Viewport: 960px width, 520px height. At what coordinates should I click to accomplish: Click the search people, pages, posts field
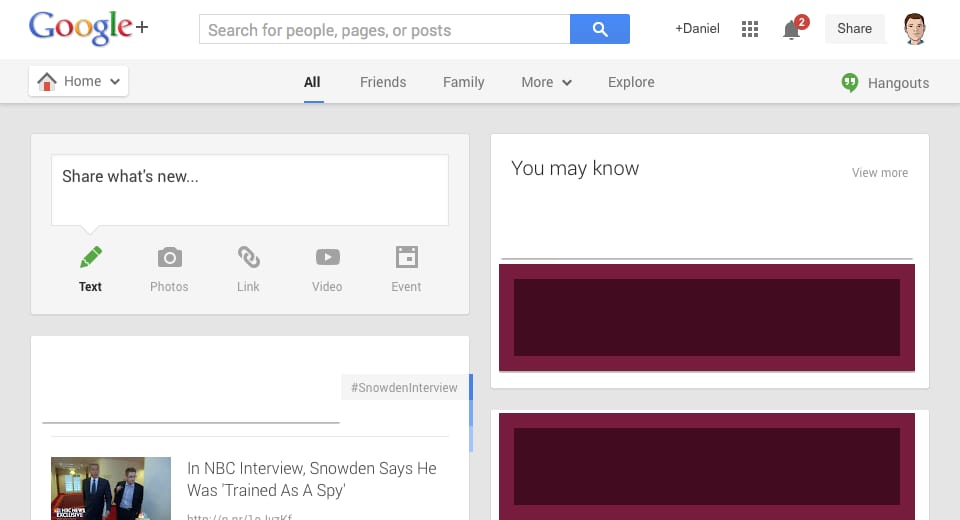click(x=384, y=29)
